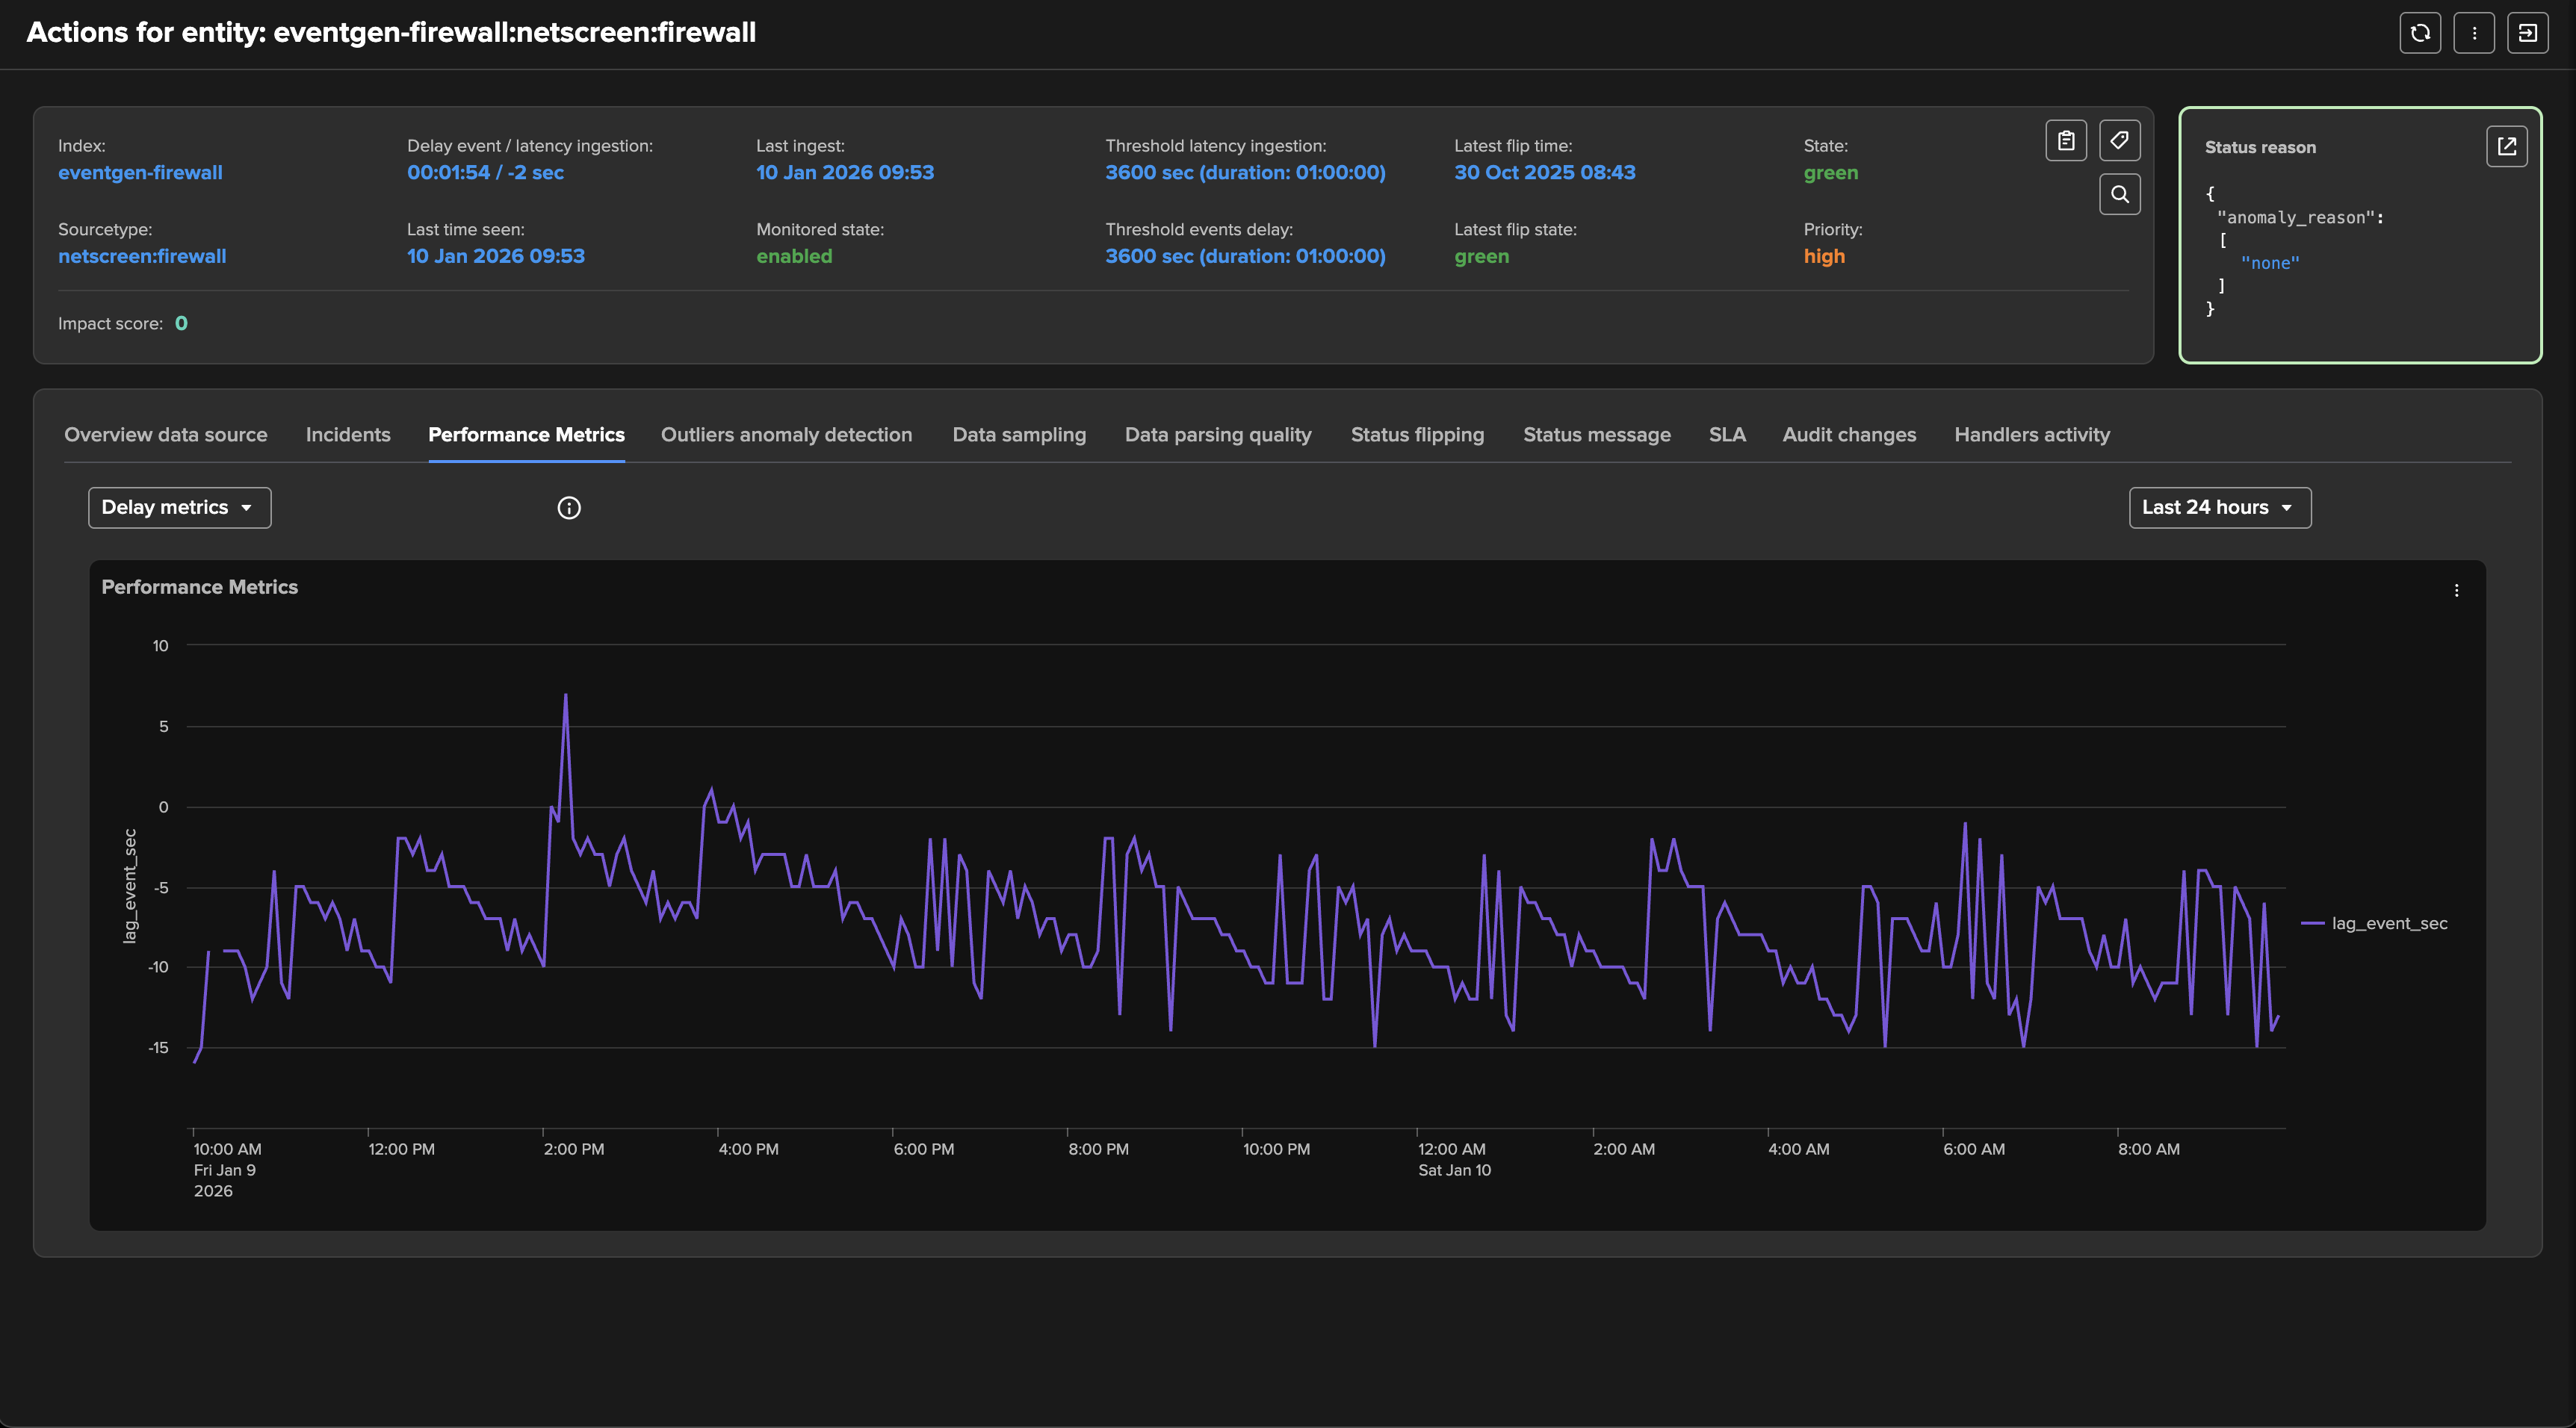Open the header three-dot options menu
The image size is (2576, 1428).
pyautogui.click(x=2474, y=33)
